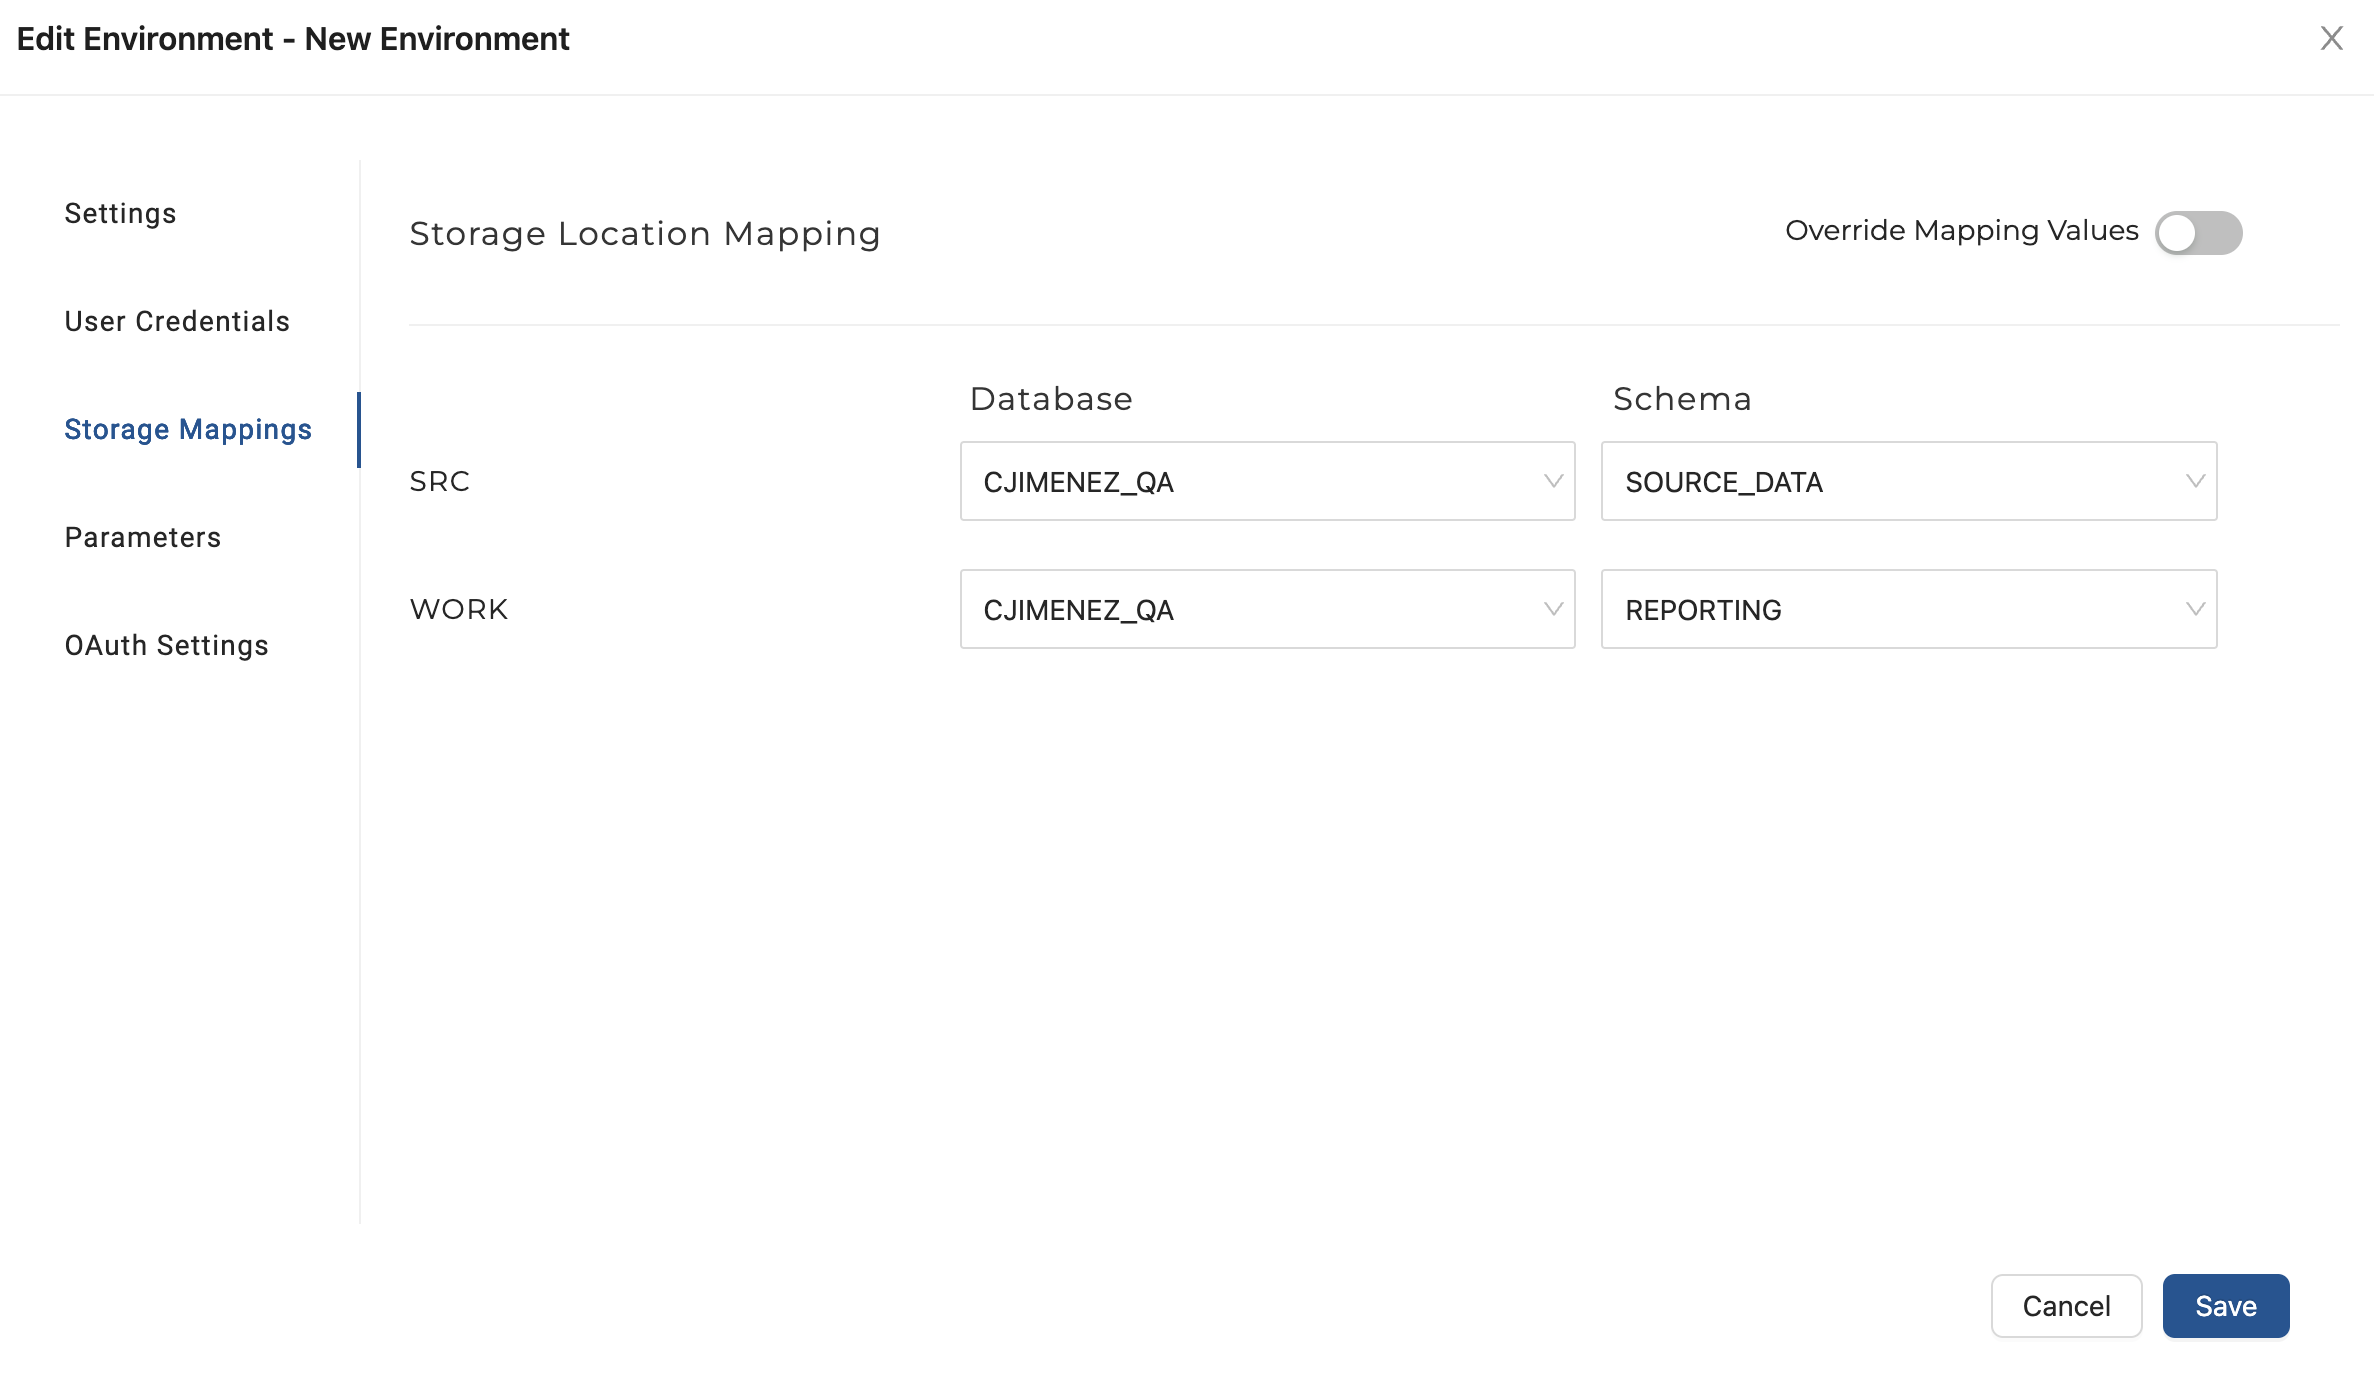Click the SOURCE_DATA value text

tap(1724, 482)
